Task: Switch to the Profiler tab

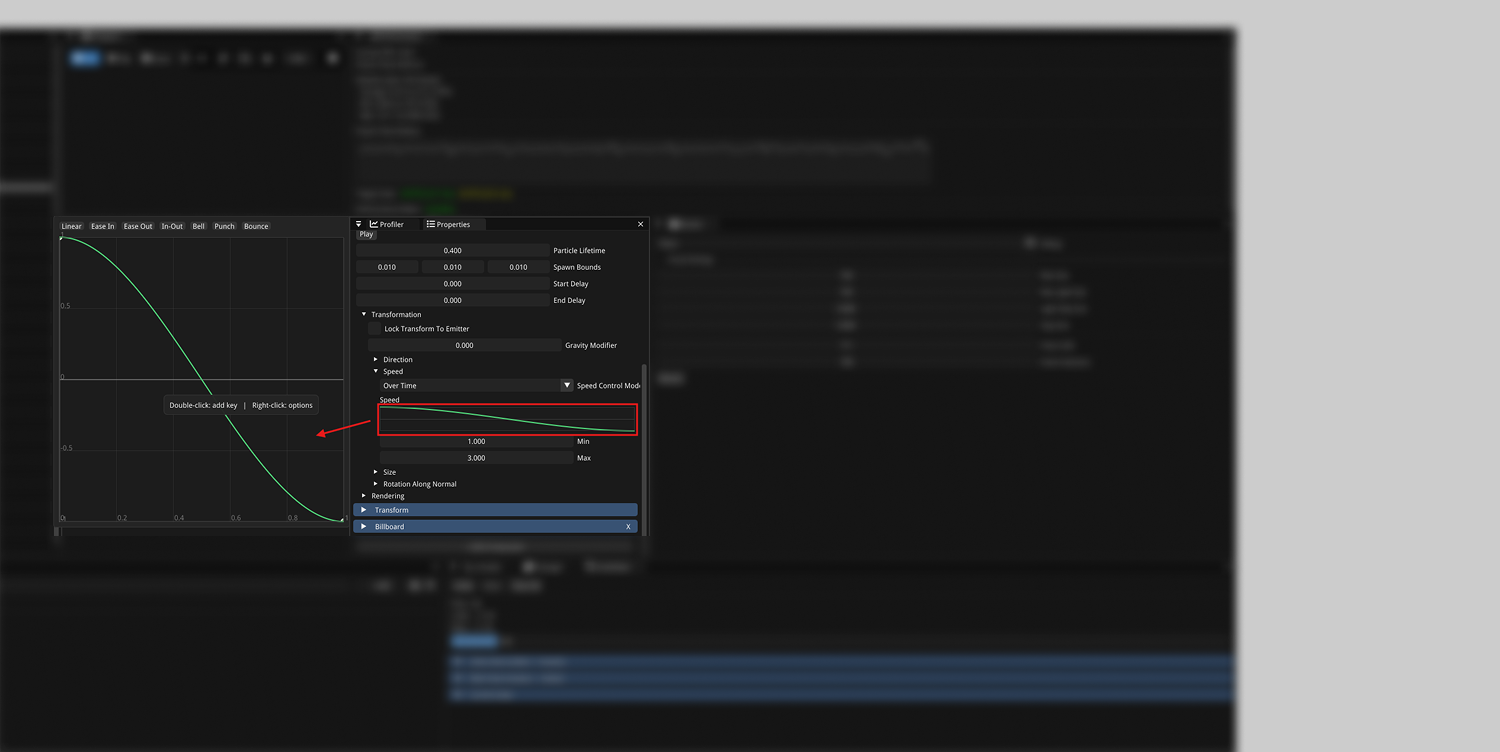Action: click(x=387, y=224)
